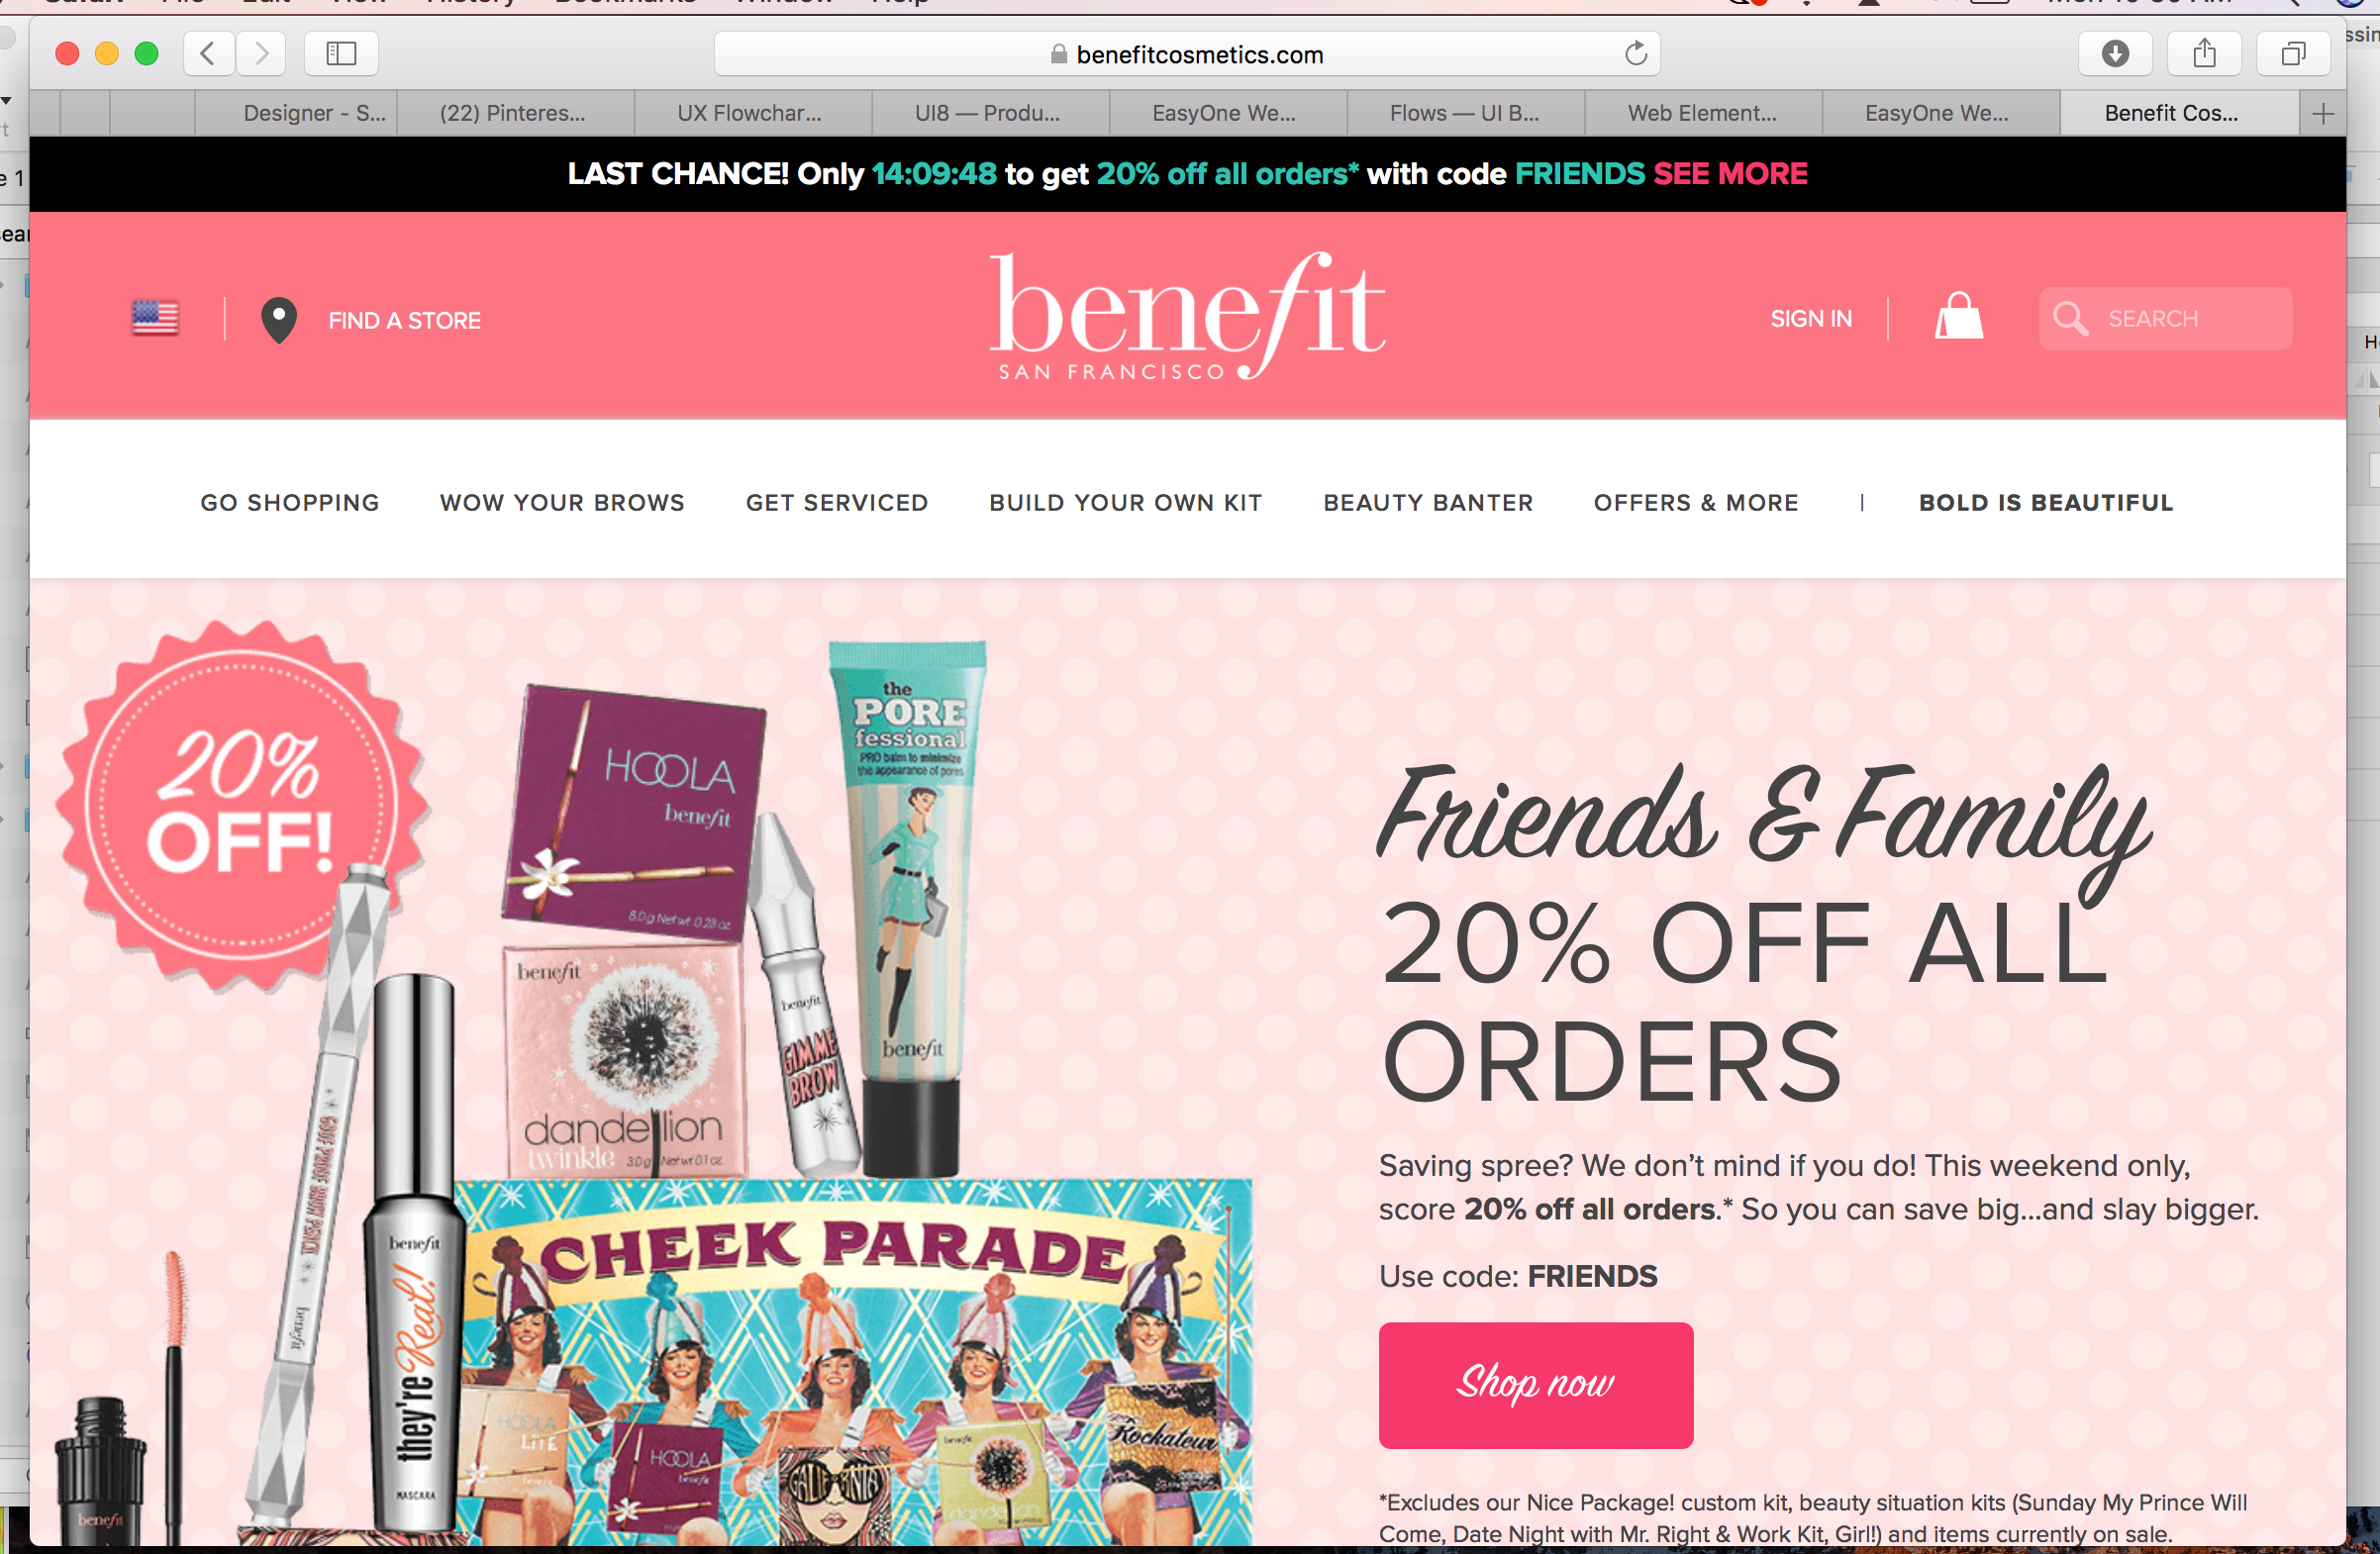Click the Safari back arrow button
The height and width of the screenshot is (1554, 2380).
coord(209,53)
